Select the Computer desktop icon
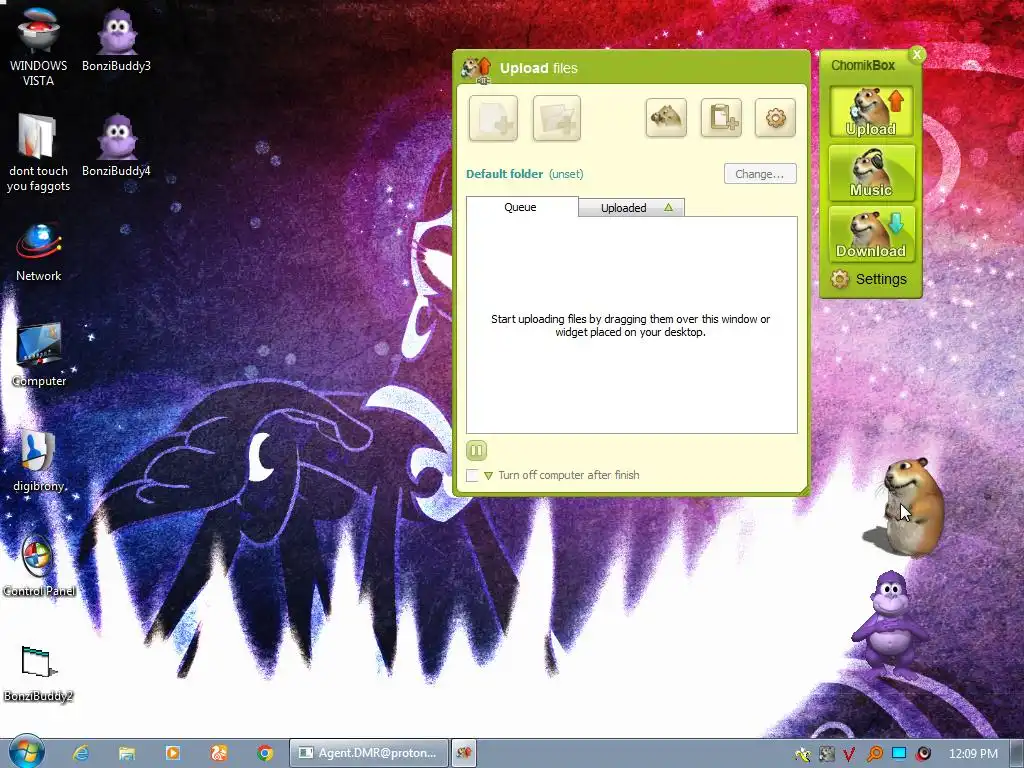This screenshot has width=1024, height=768. coord(39,355)
